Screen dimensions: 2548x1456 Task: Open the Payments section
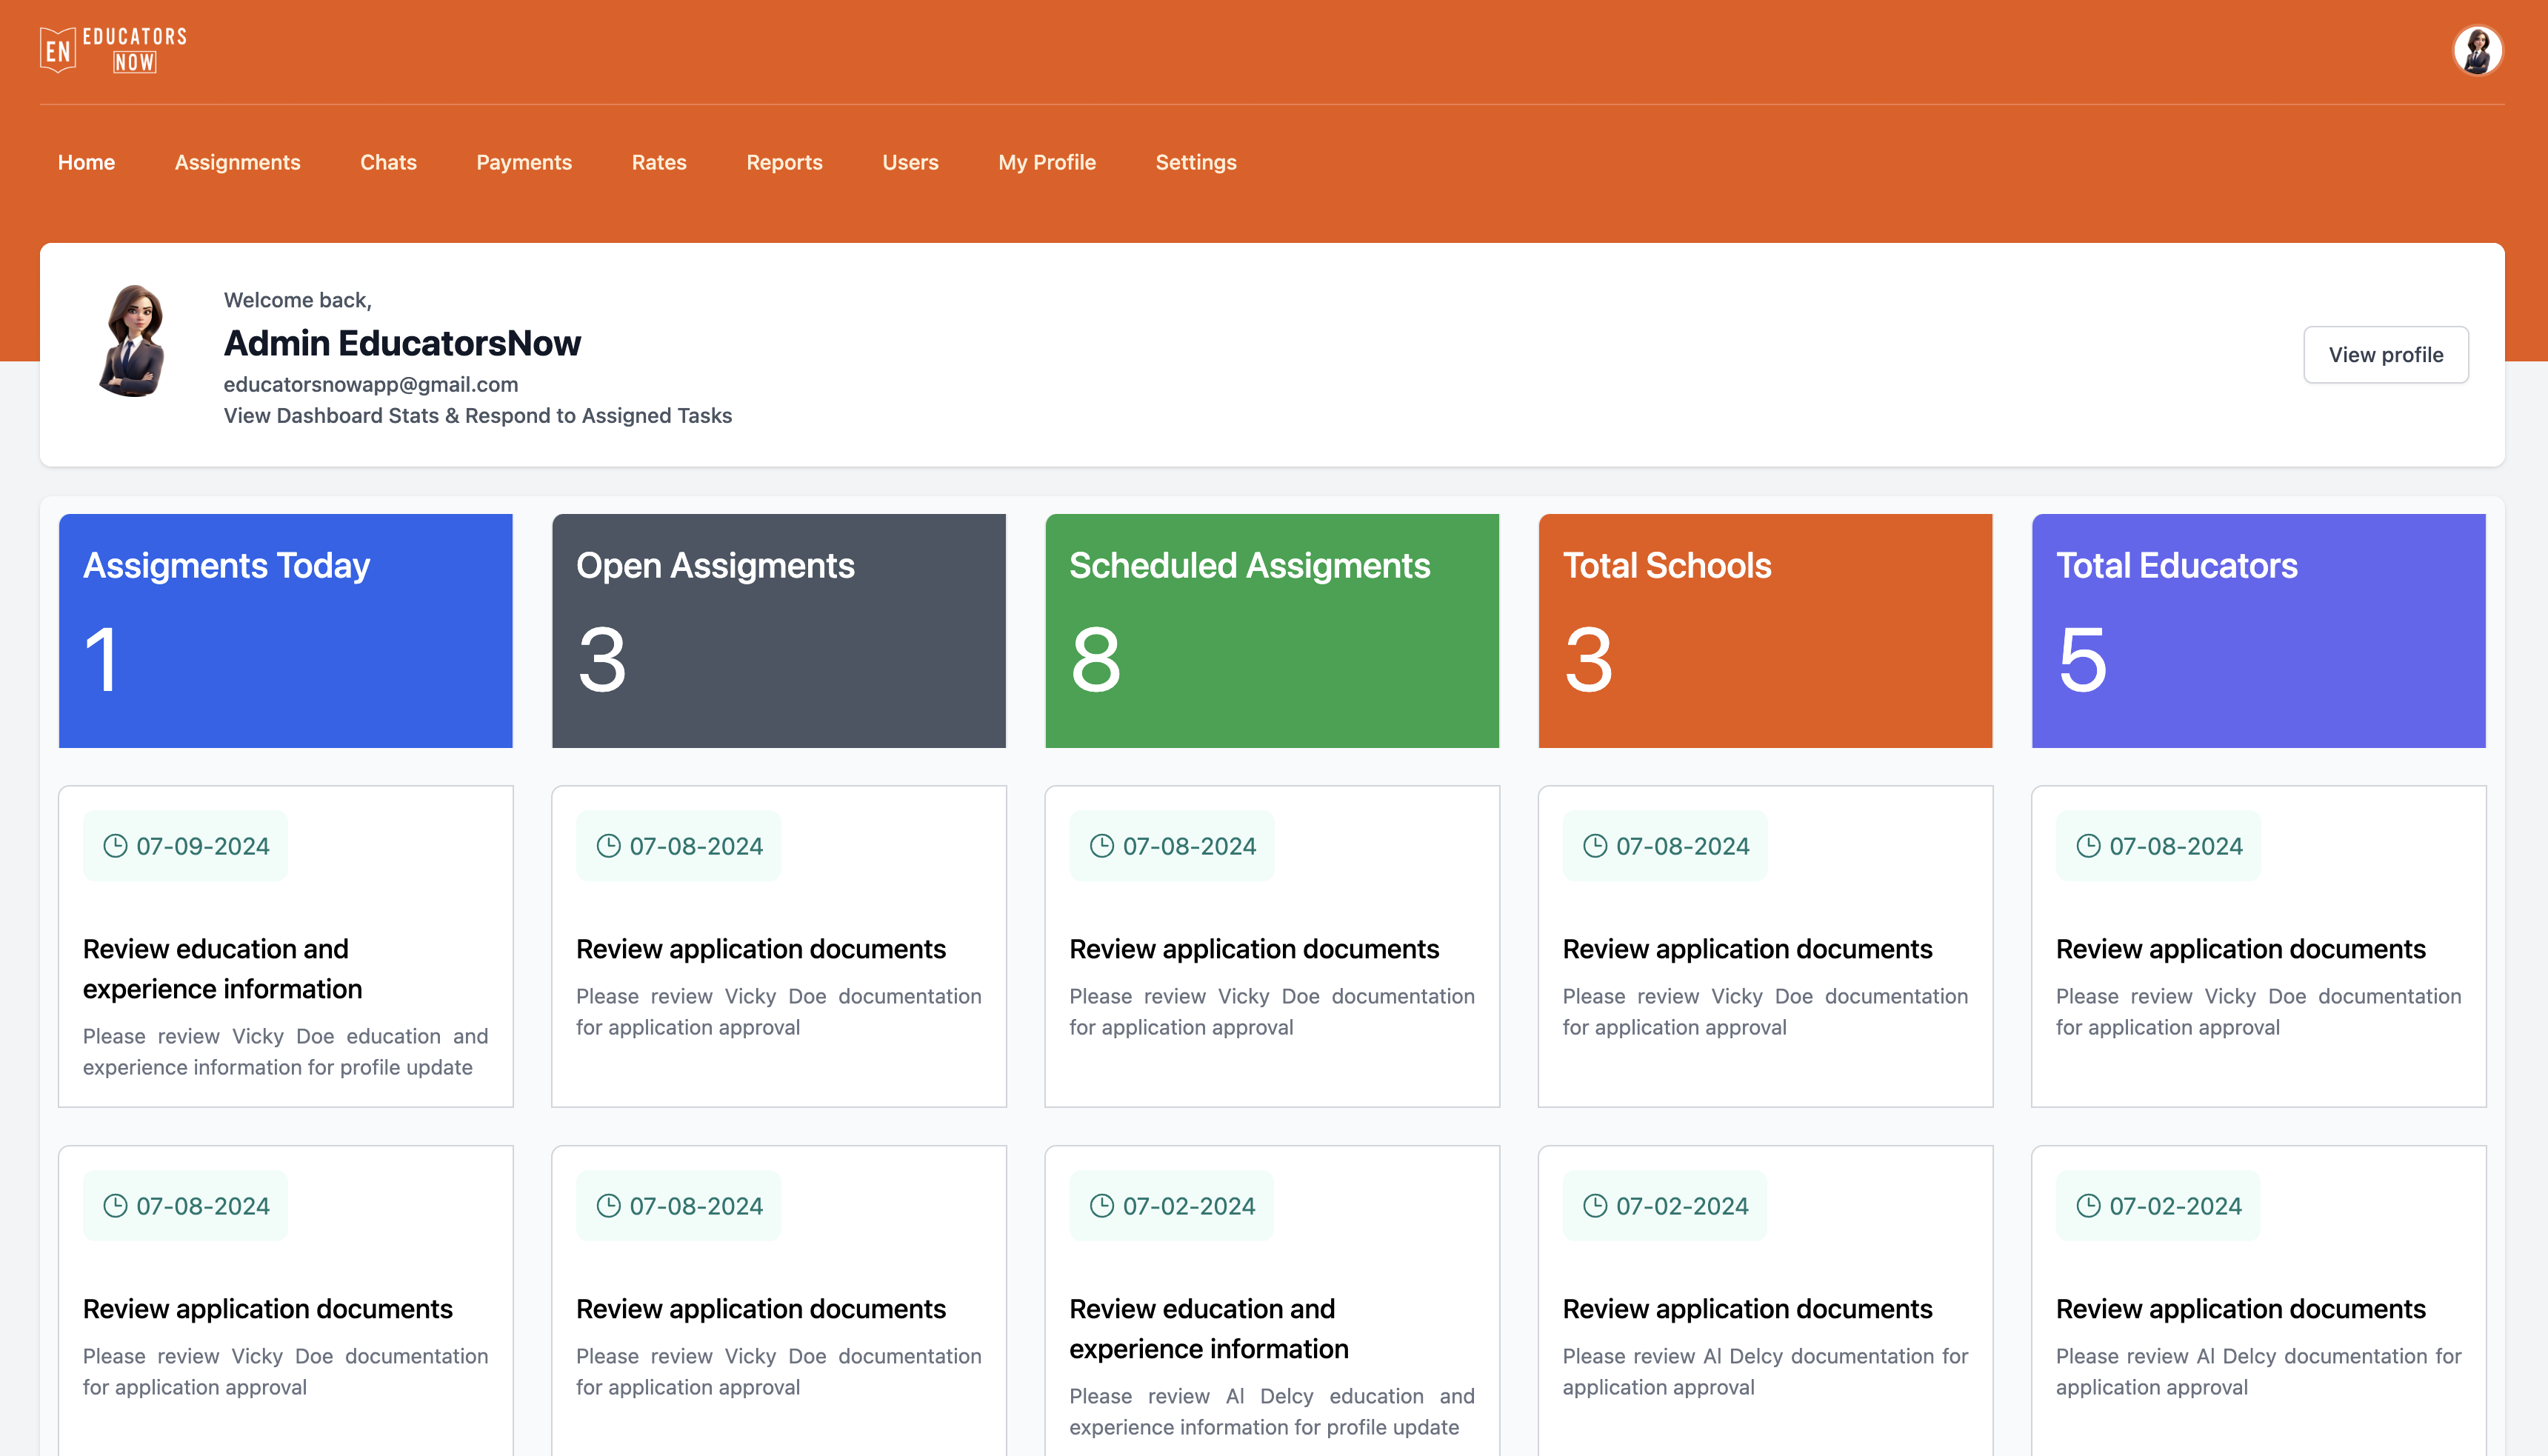click(523, 162)
